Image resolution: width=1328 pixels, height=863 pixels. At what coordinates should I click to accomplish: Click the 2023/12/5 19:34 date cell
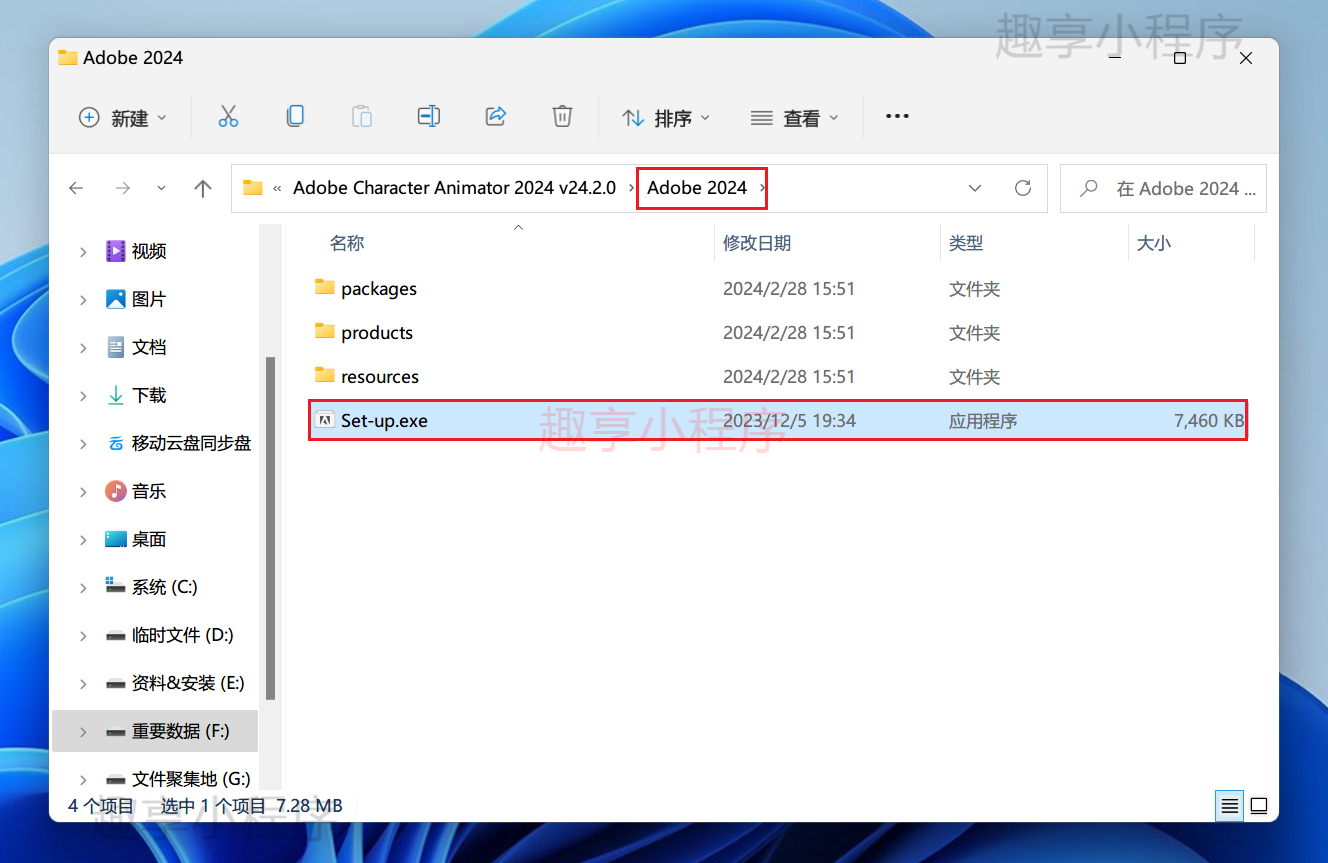tap(789, 421)
